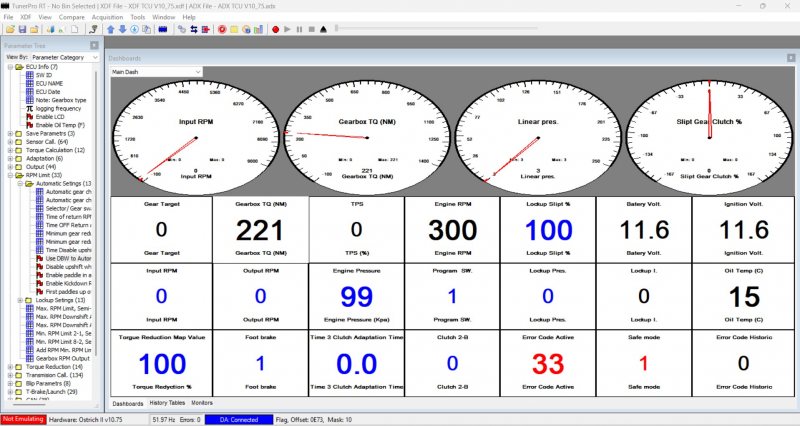Select the Enable Oil Temp (F) flag
This screenshot has height=426, width=800.
[62, 125]
